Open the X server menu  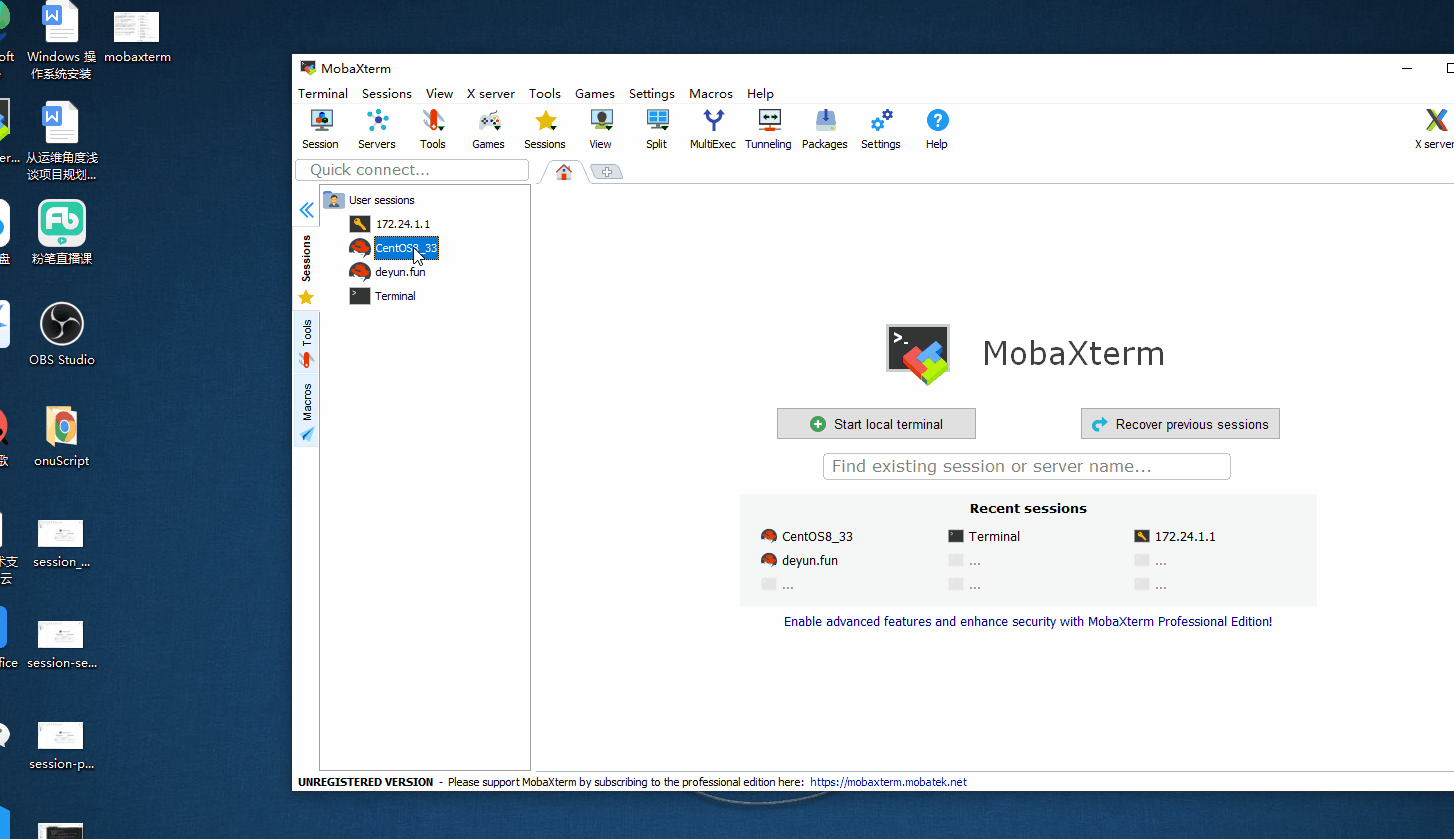[491, 93]
